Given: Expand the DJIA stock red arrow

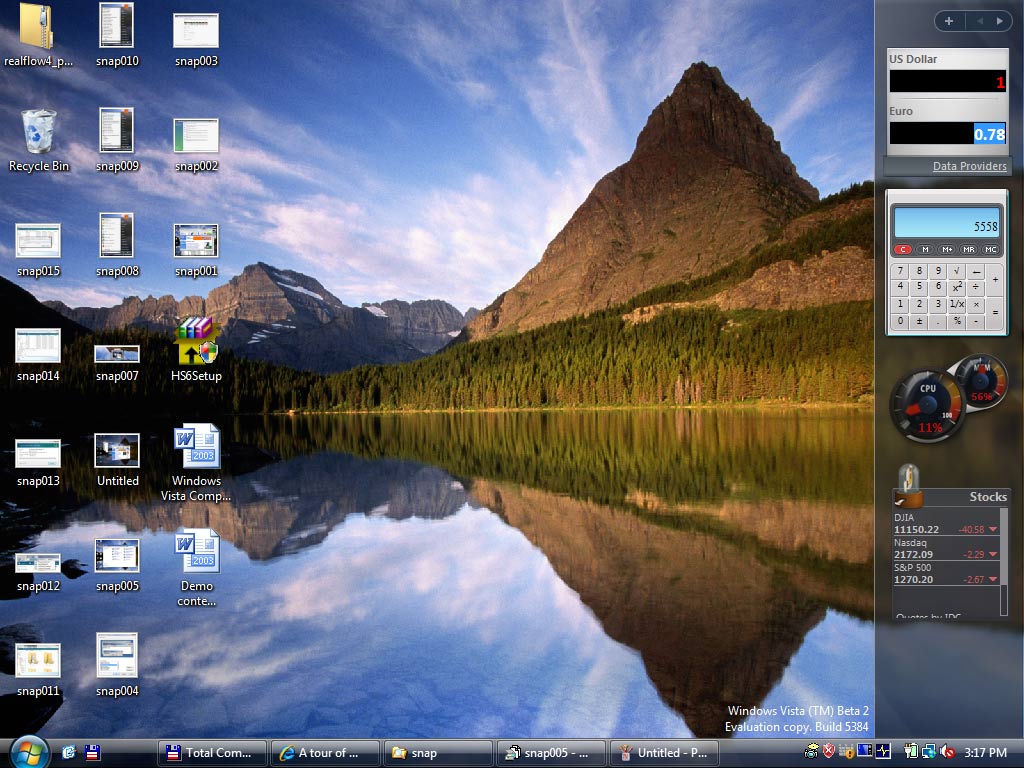Looking at the screenshot, I should pos(992,530).
